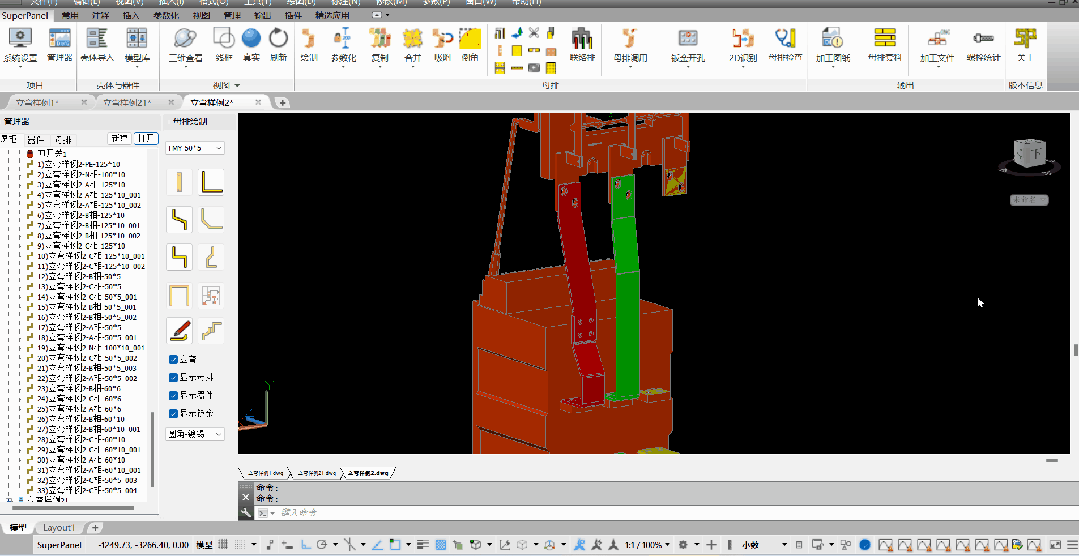Click the manager tree vertical scrollbar
The height and width of the screenshot is (556, 1079).
click(x=152, y=449)
